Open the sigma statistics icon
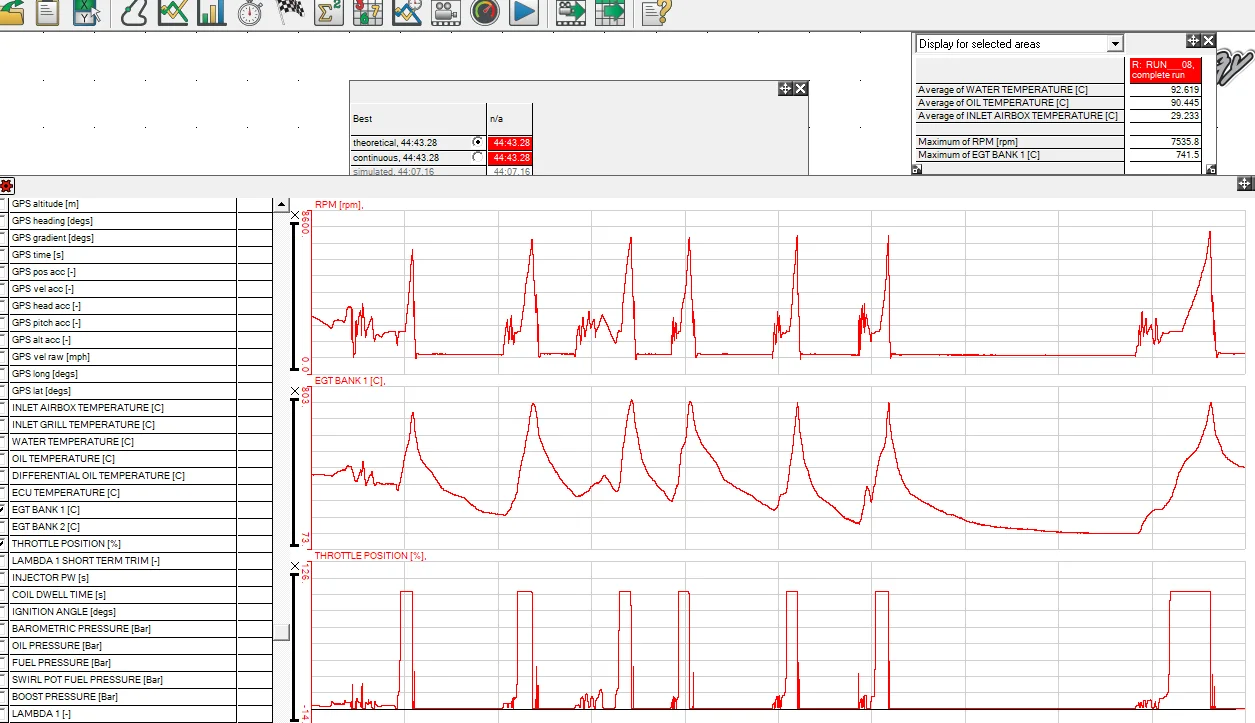Image resolution: width=1255 pixels, height=723 pixels. click(x=329, y=12)
